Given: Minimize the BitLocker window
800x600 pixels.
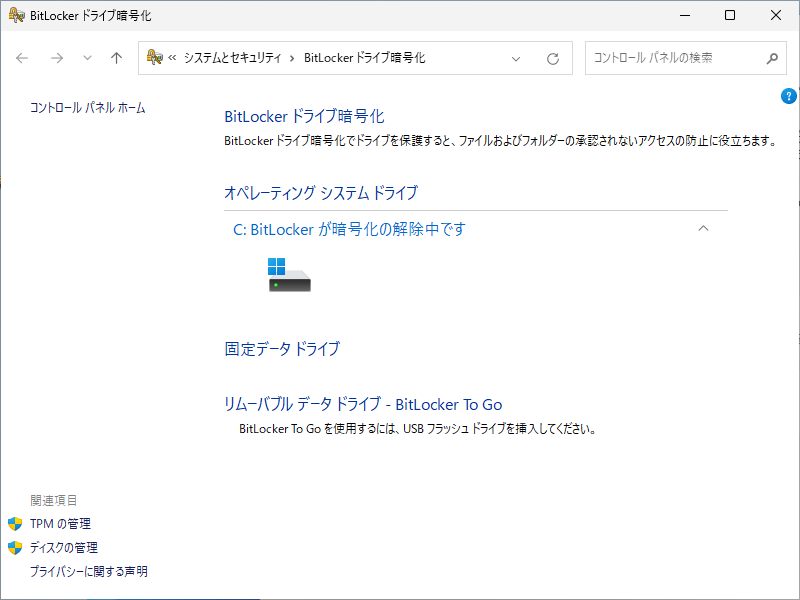Looking at the screenshot, I should click(x=685, y=15).
